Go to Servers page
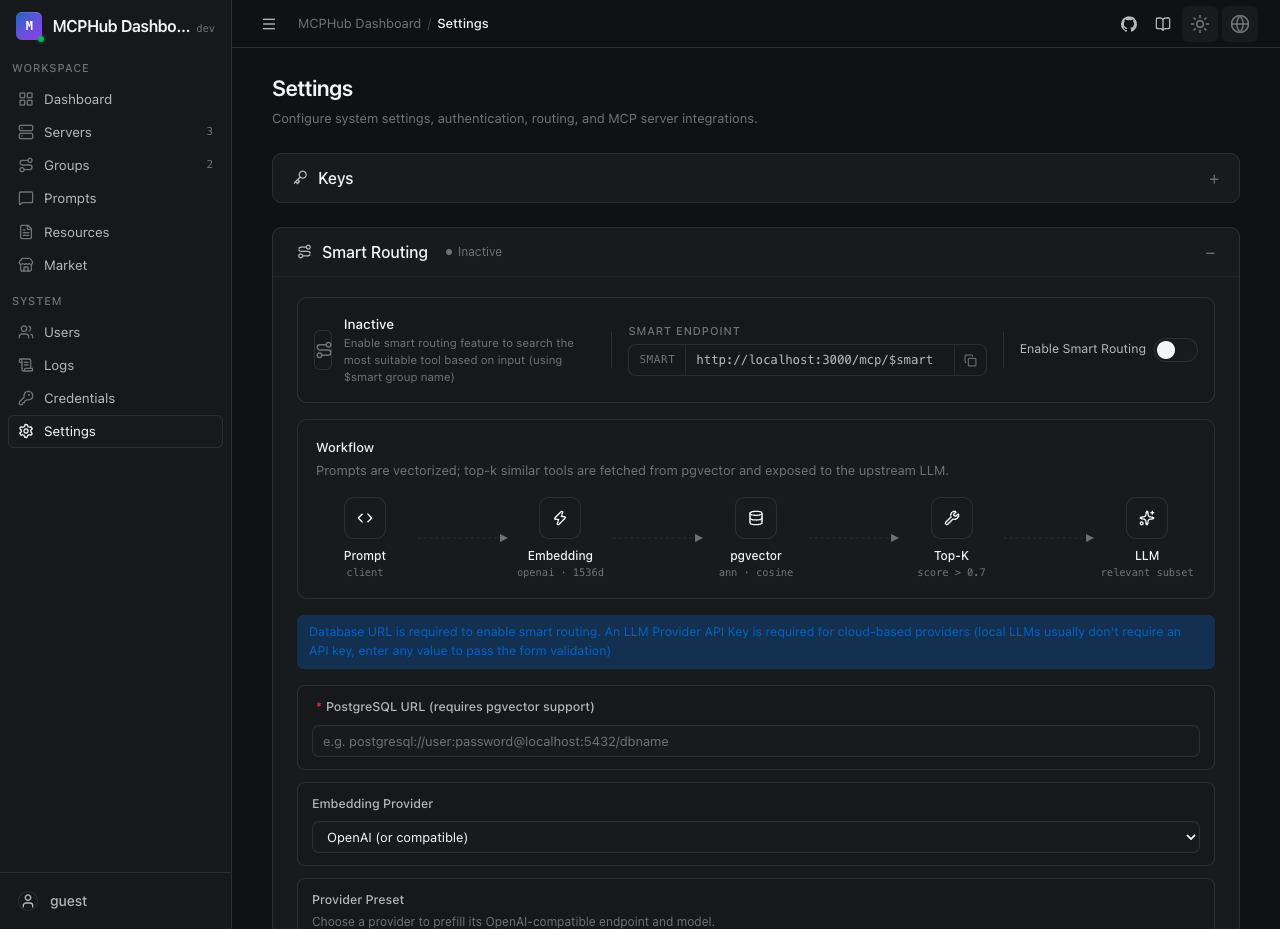 coord(115,132)
